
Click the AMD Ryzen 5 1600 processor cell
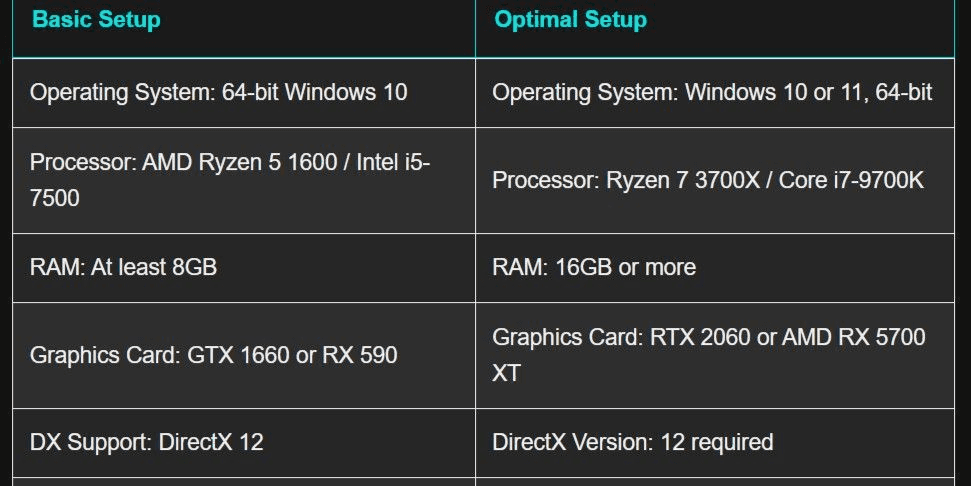tap(244, 180)
